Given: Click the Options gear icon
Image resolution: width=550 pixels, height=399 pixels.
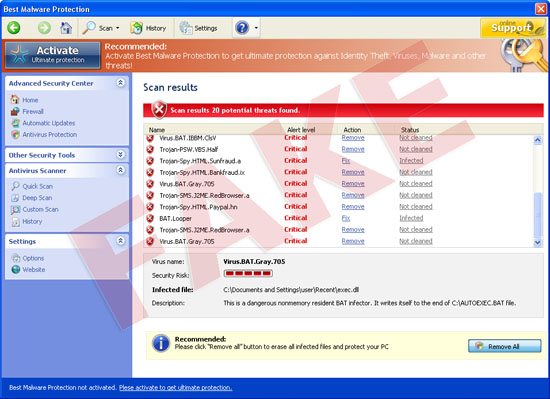Looking at the screenshot, I should 16,258.
